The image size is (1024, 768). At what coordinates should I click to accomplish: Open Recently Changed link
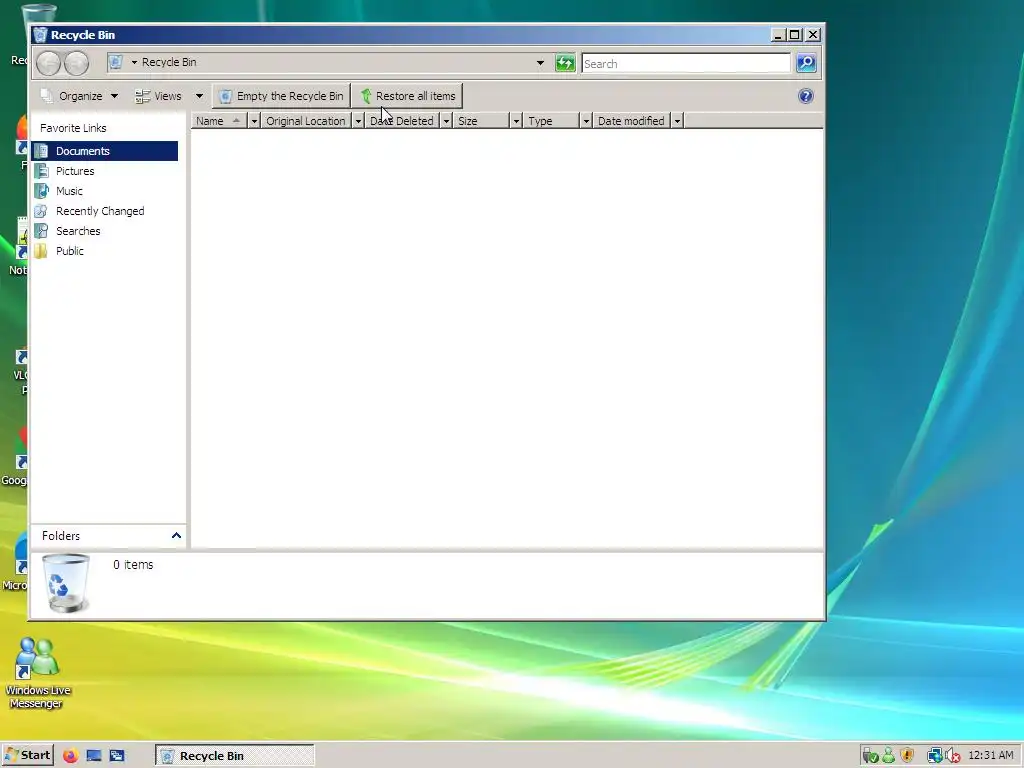[x=100, y=211]
